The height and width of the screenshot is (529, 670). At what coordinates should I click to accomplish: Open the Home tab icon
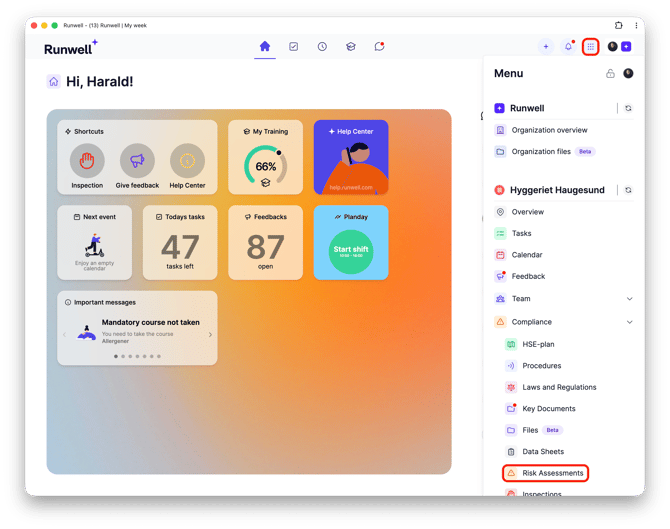click(x=264, y=46)
